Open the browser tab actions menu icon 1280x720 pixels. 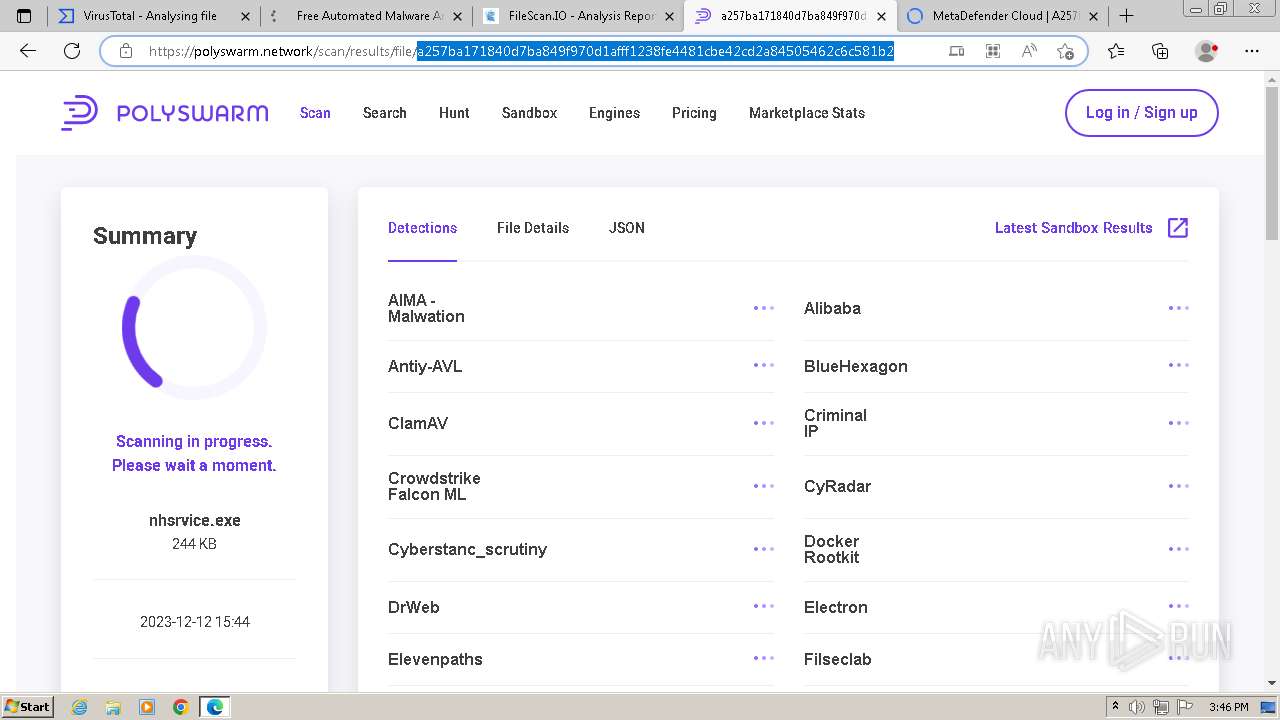pyautogui.click(x=24, y=16)
